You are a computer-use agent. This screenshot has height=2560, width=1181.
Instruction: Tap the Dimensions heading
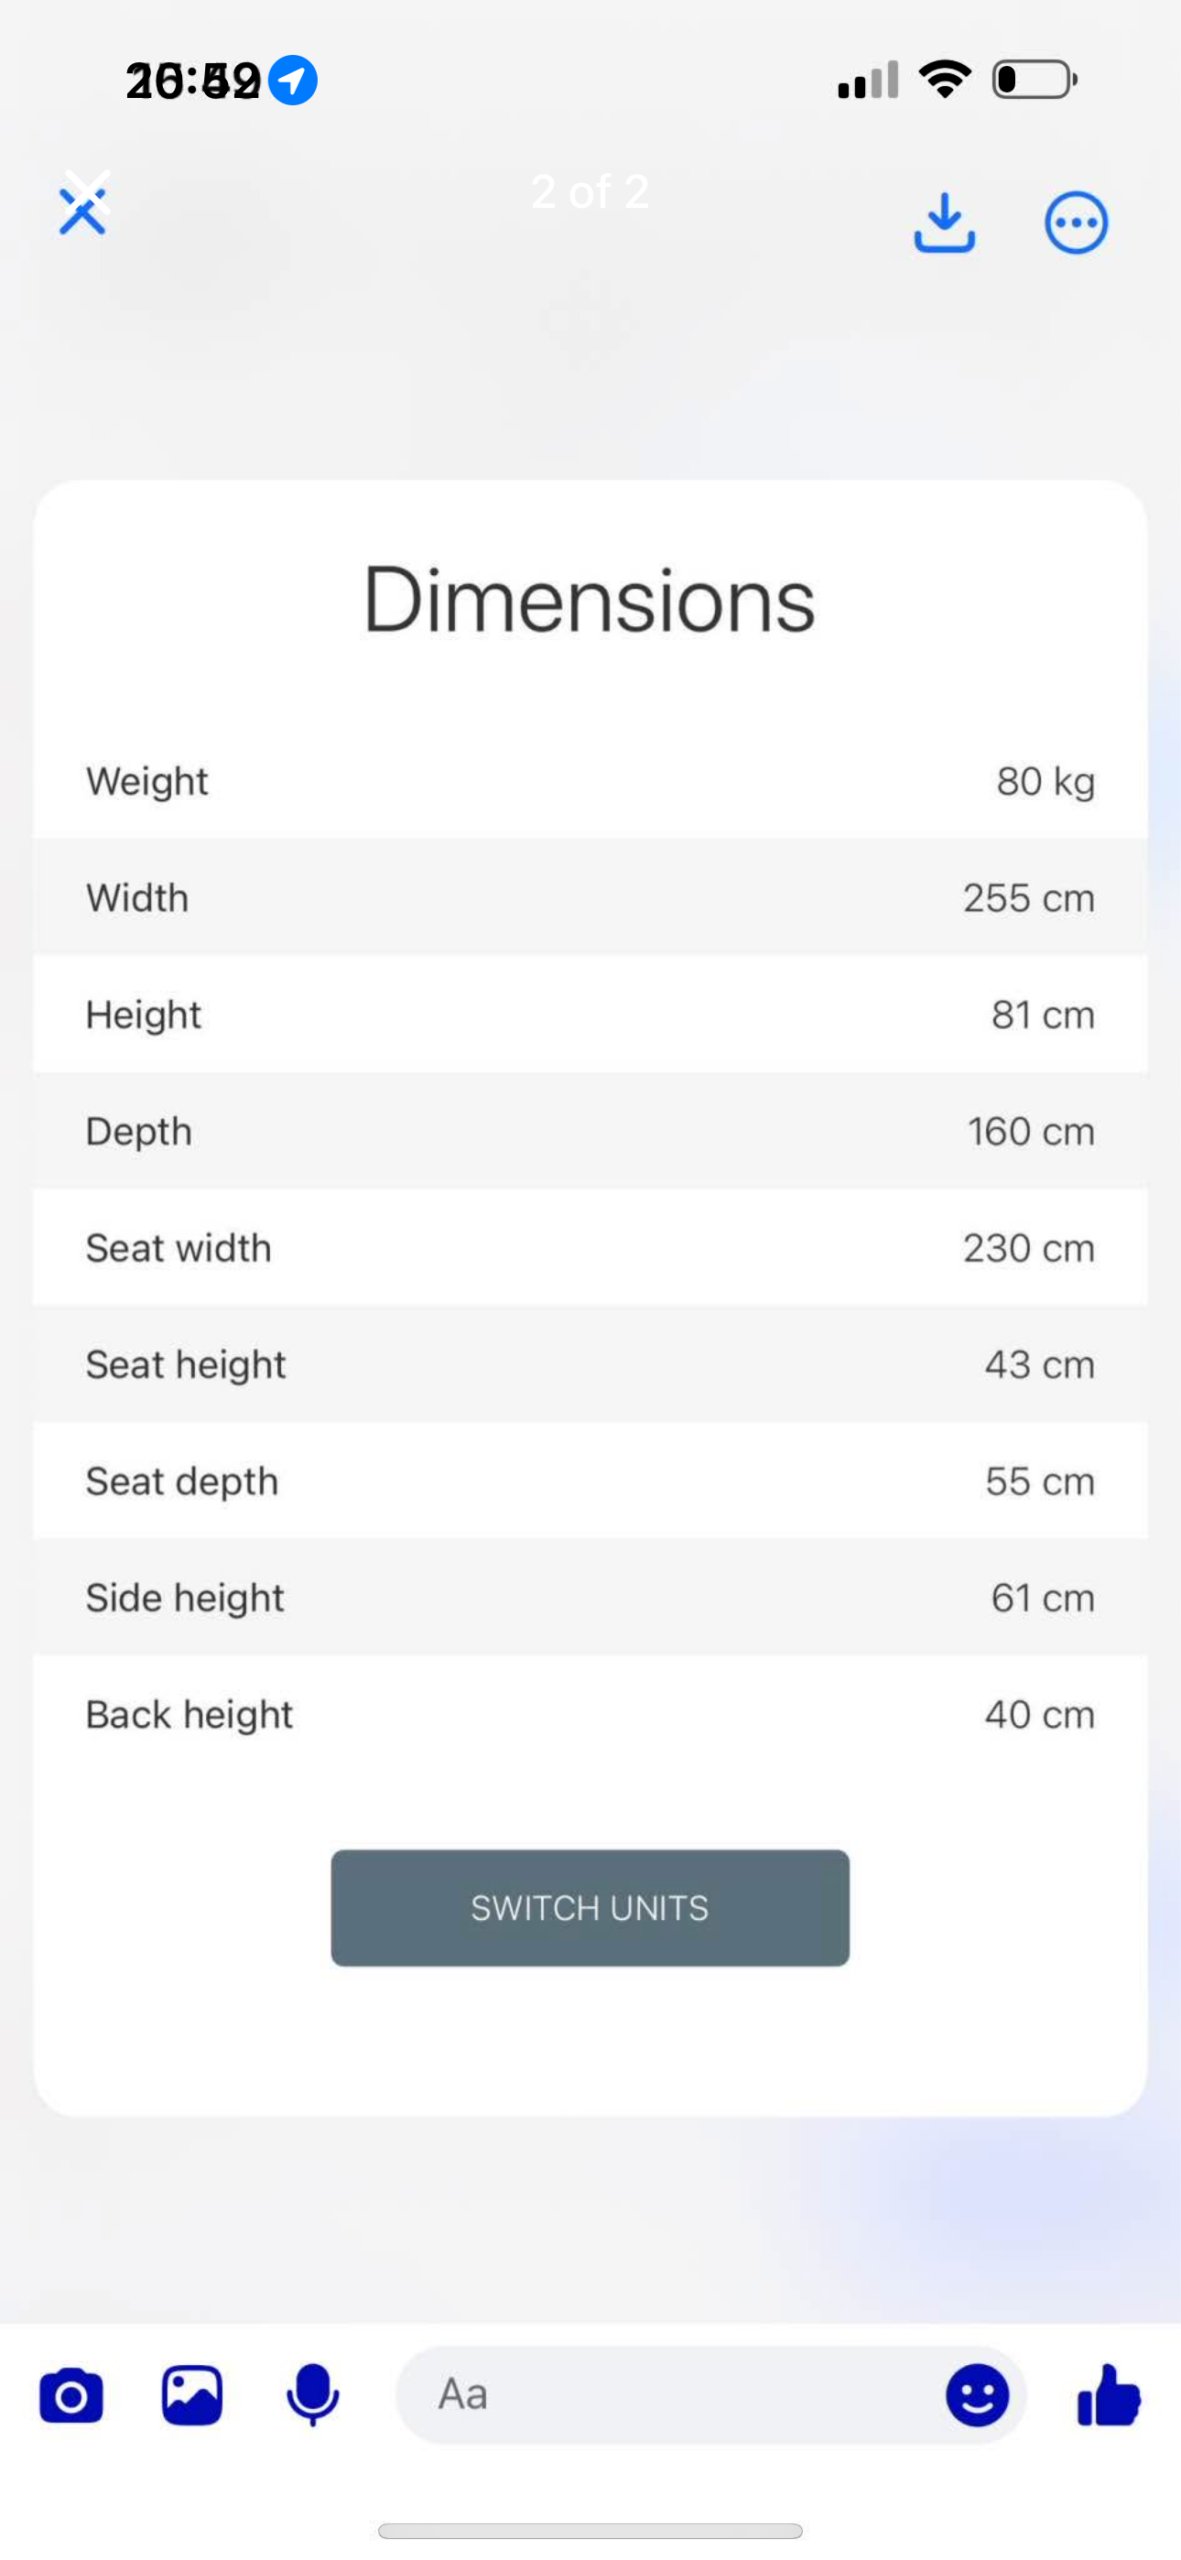[589, 600]
